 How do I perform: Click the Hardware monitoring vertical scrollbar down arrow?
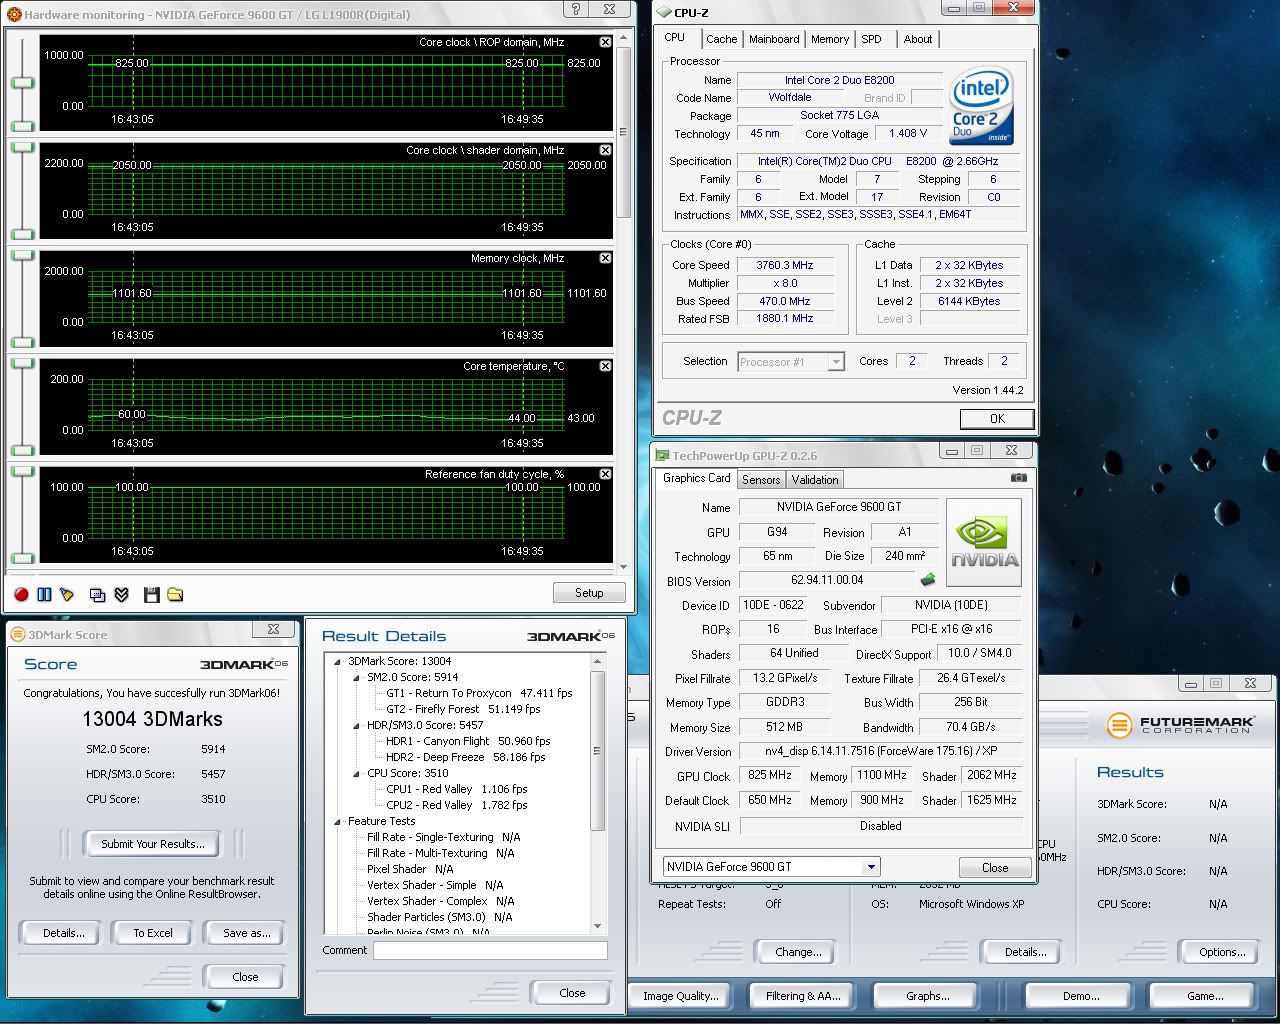[x=623, y=568]
